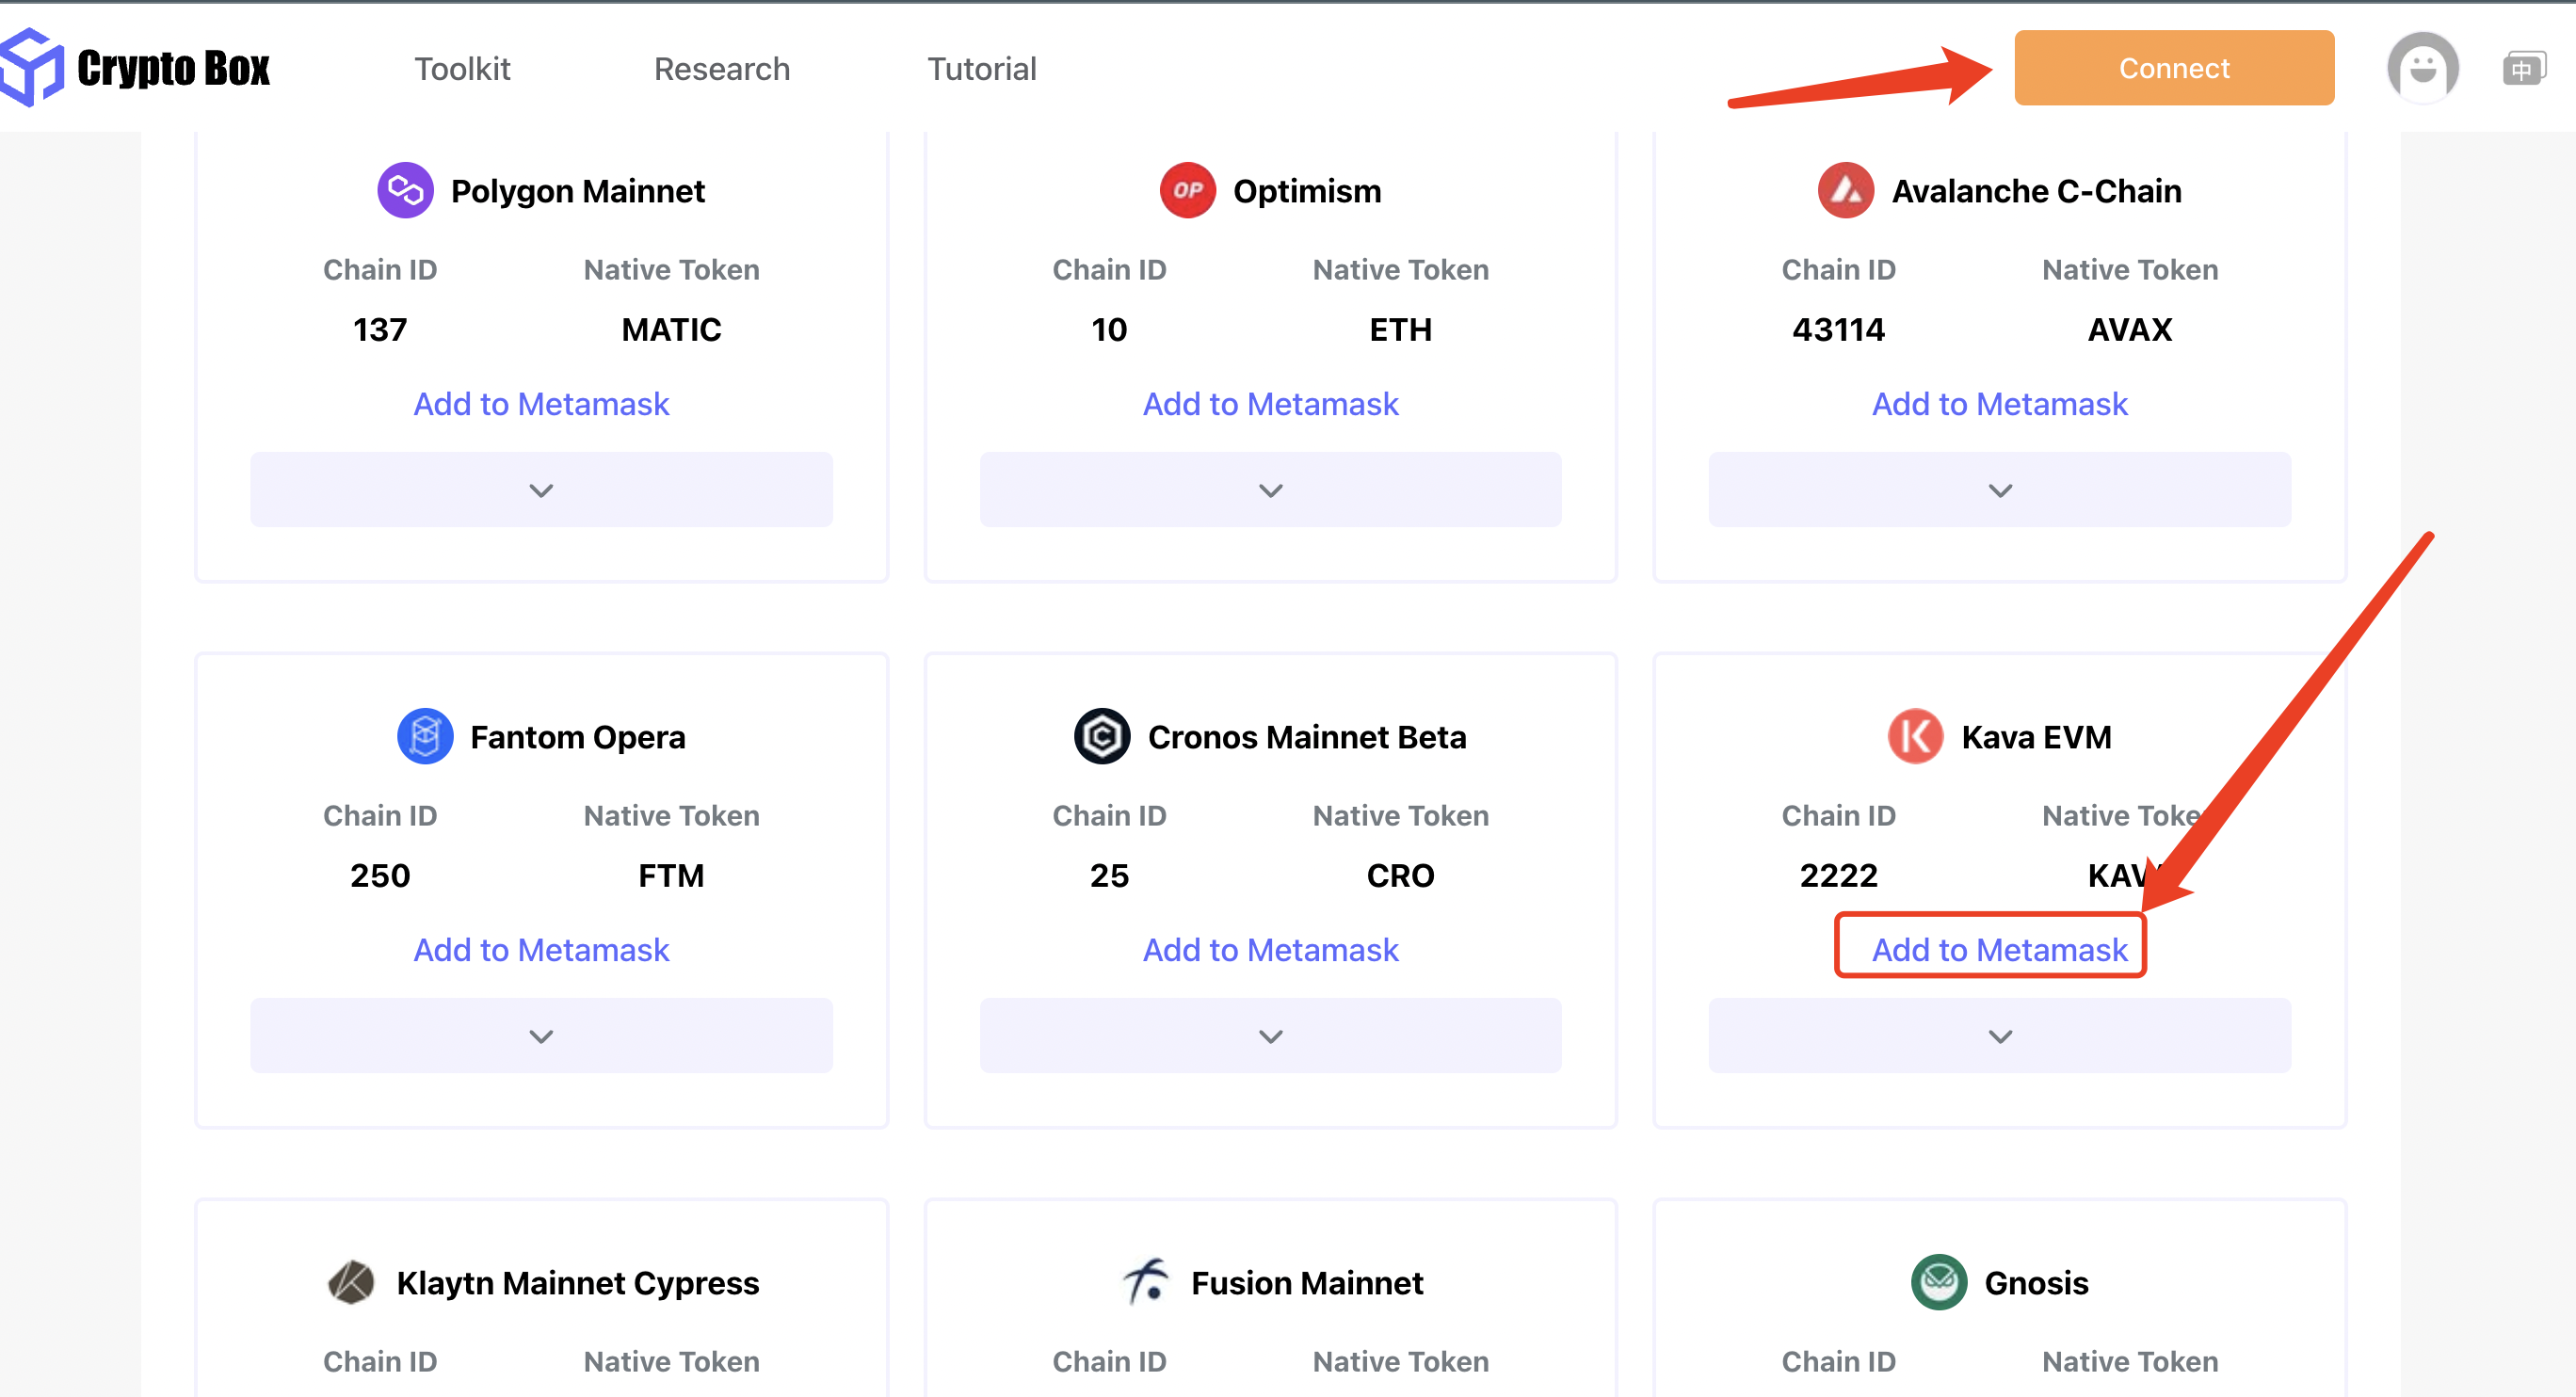Screen dimensions: 2576x1397
Task: Add Fantom Opera to Metamask
Action: click(x=541, y=950)
